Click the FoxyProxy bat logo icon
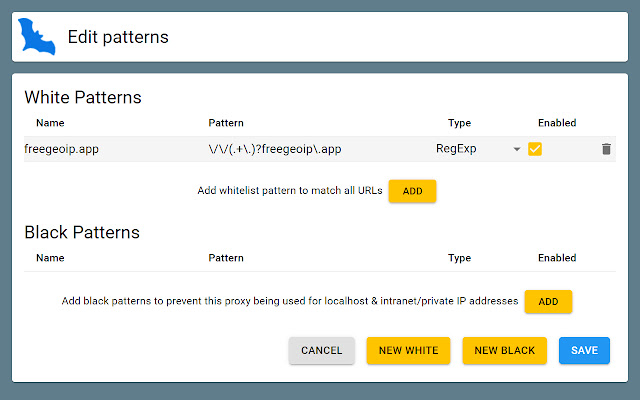The width and height of the screenshot is (640, 400). 37,37
